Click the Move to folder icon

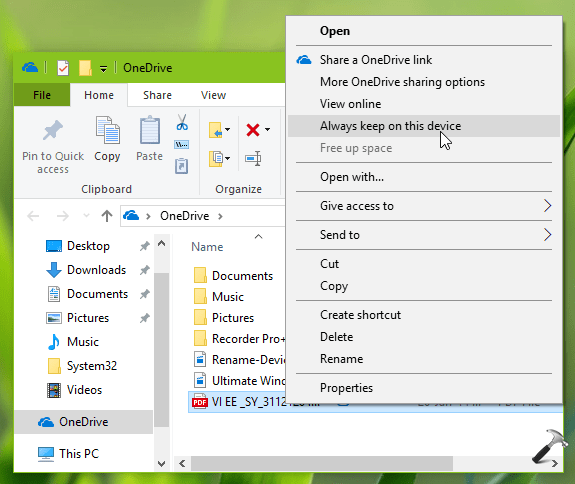click(216, 130)
